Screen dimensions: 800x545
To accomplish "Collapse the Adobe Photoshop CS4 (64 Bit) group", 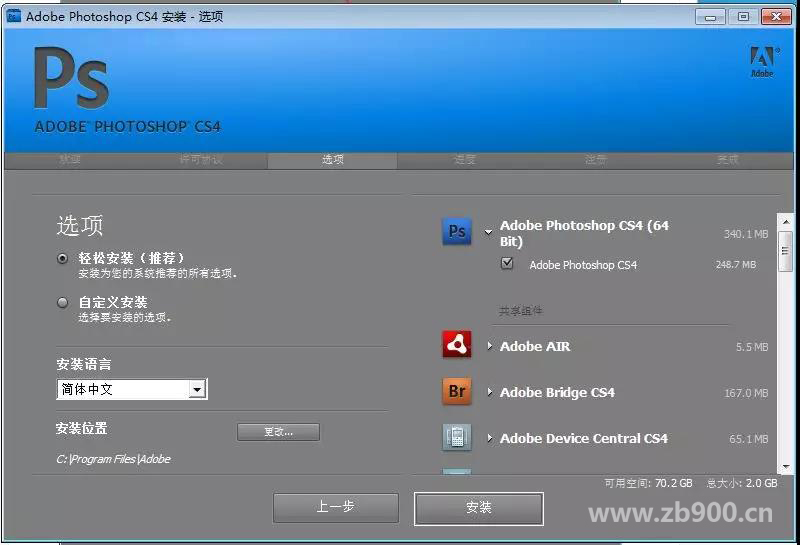I will pyautogui.click(x=489, y=232).
